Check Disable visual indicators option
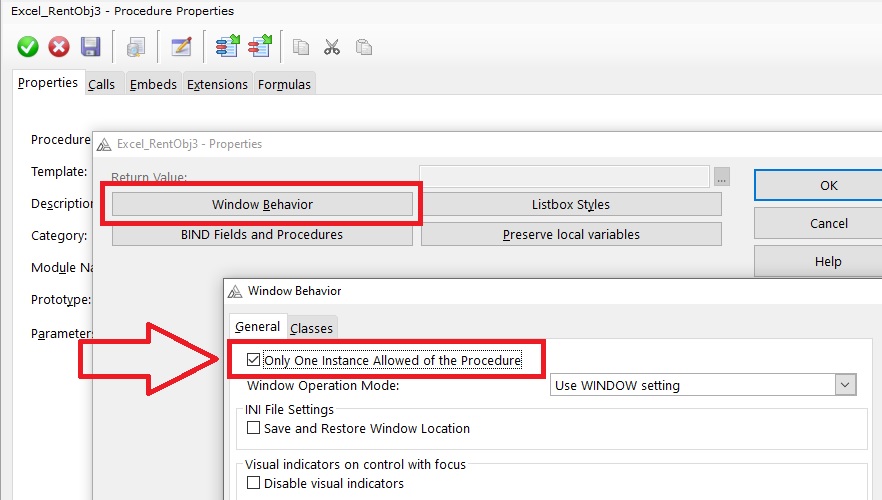 tap(254, 483)
